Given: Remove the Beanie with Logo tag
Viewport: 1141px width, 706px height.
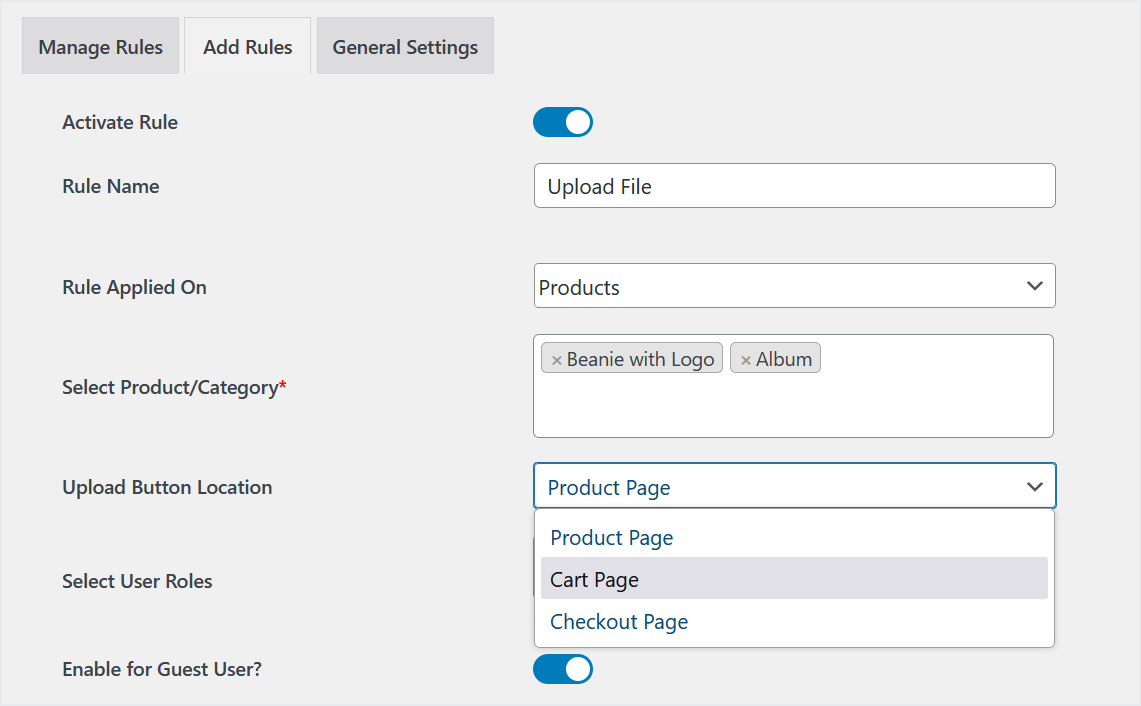Looking at the screenshot, I should click(557, 360).
